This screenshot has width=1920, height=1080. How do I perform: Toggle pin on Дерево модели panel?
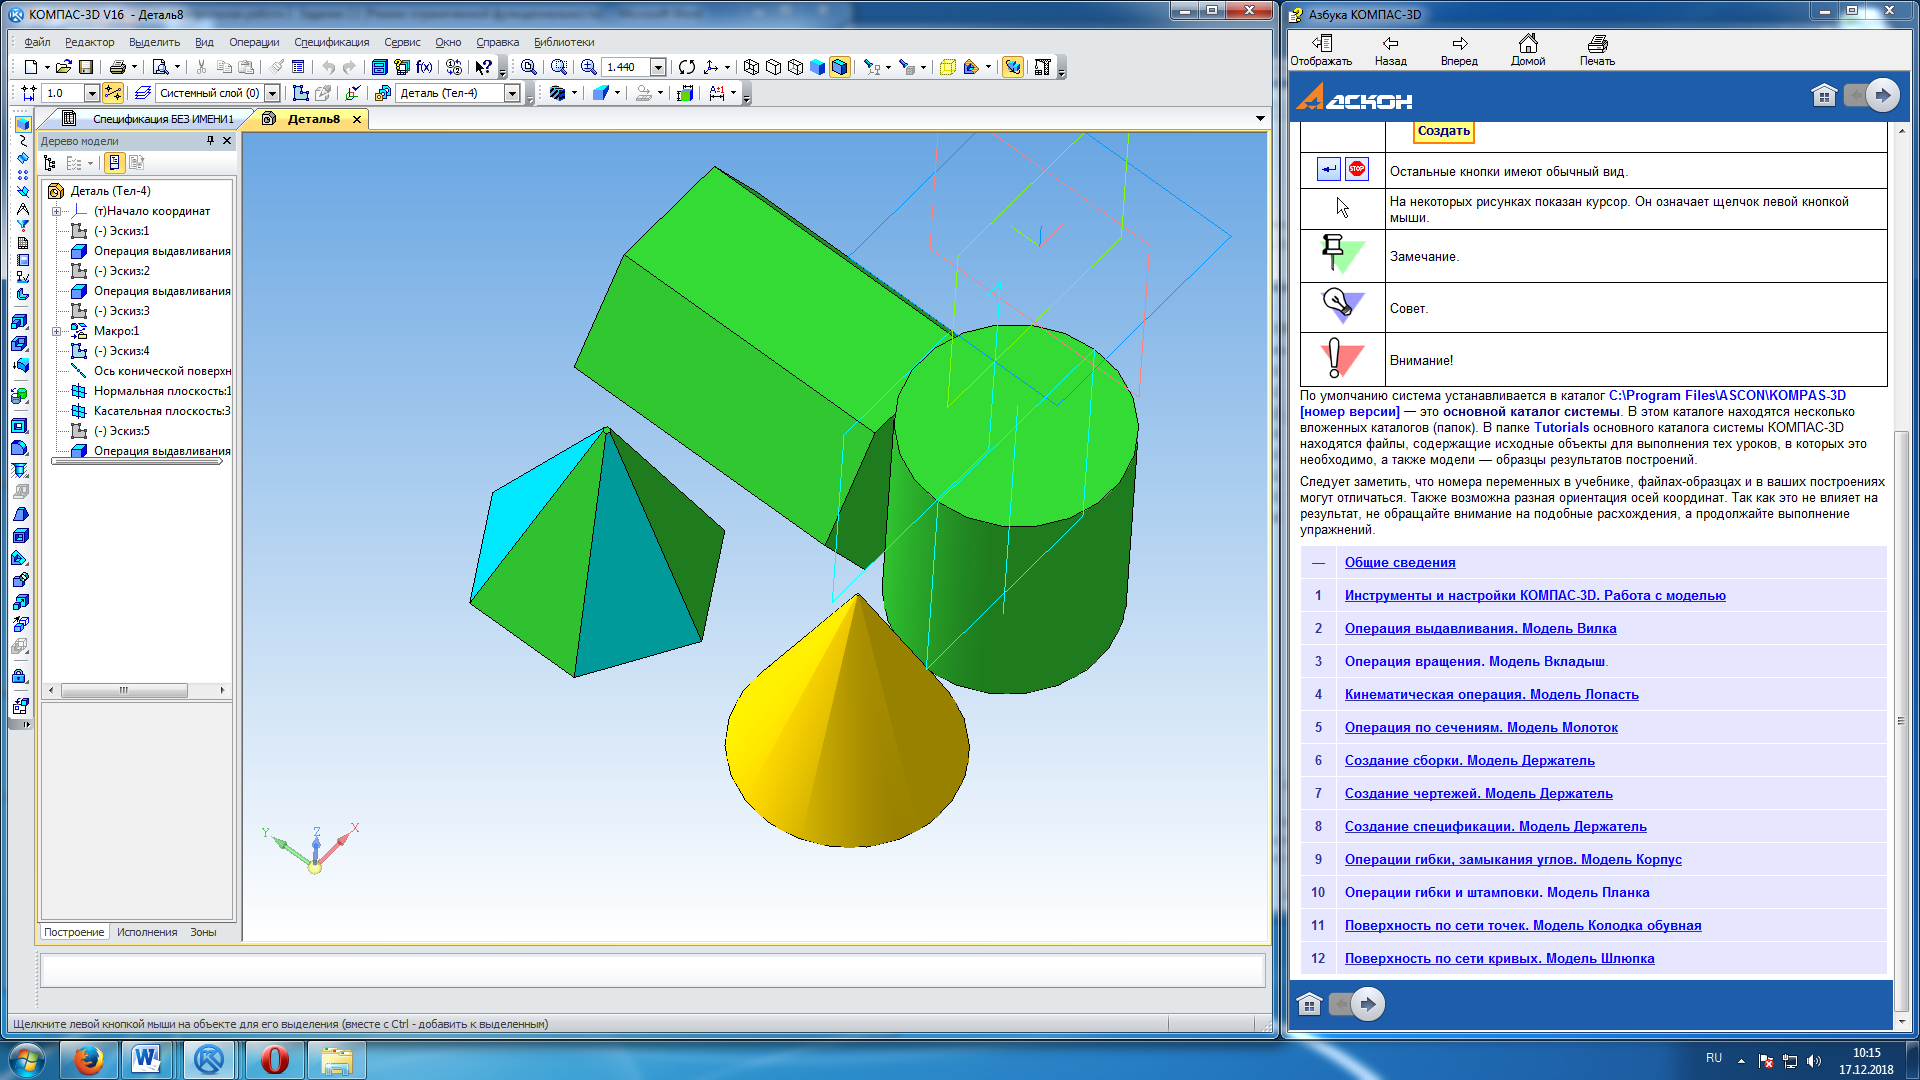[x=210, y=141]
